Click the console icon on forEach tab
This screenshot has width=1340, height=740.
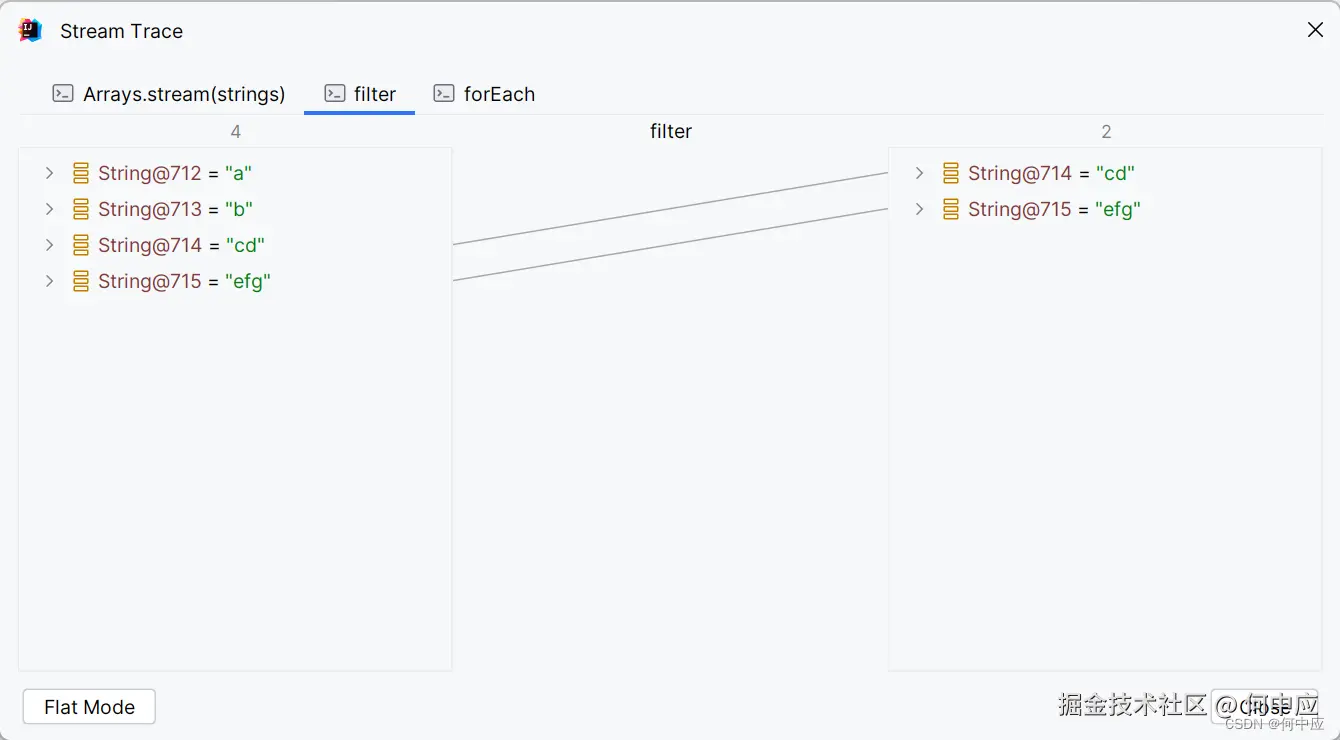pyautogui.click(x=444, y=94)
